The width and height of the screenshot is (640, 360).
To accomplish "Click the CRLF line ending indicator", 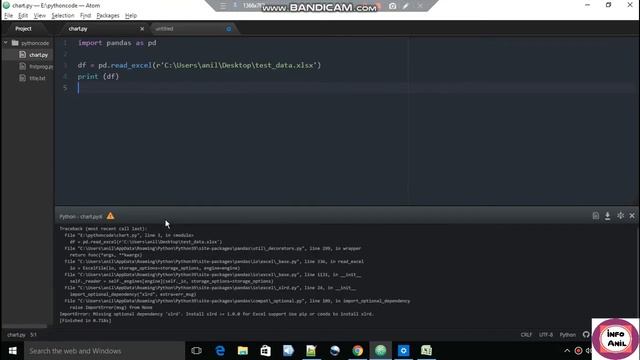I will (x=526, y=335).
